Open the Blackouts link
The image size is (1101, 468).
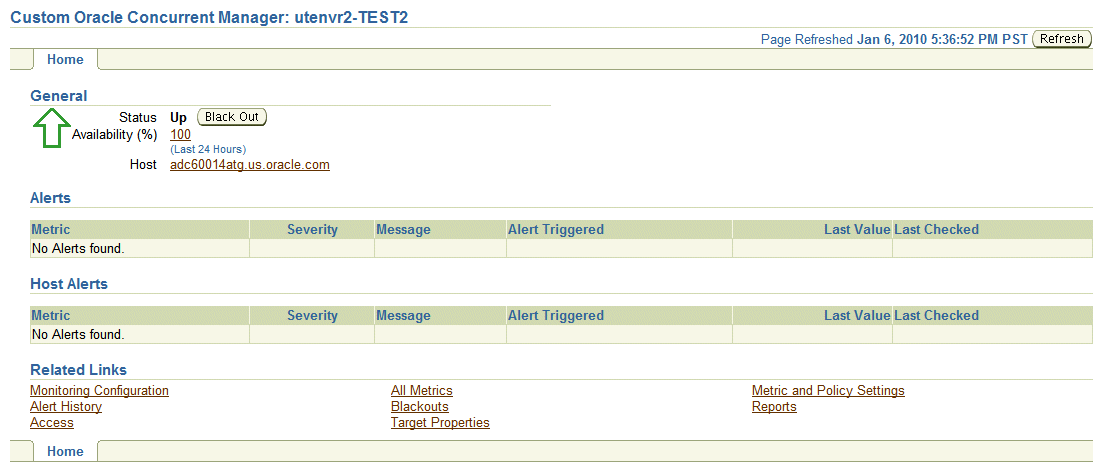click(x=420, y=407)
